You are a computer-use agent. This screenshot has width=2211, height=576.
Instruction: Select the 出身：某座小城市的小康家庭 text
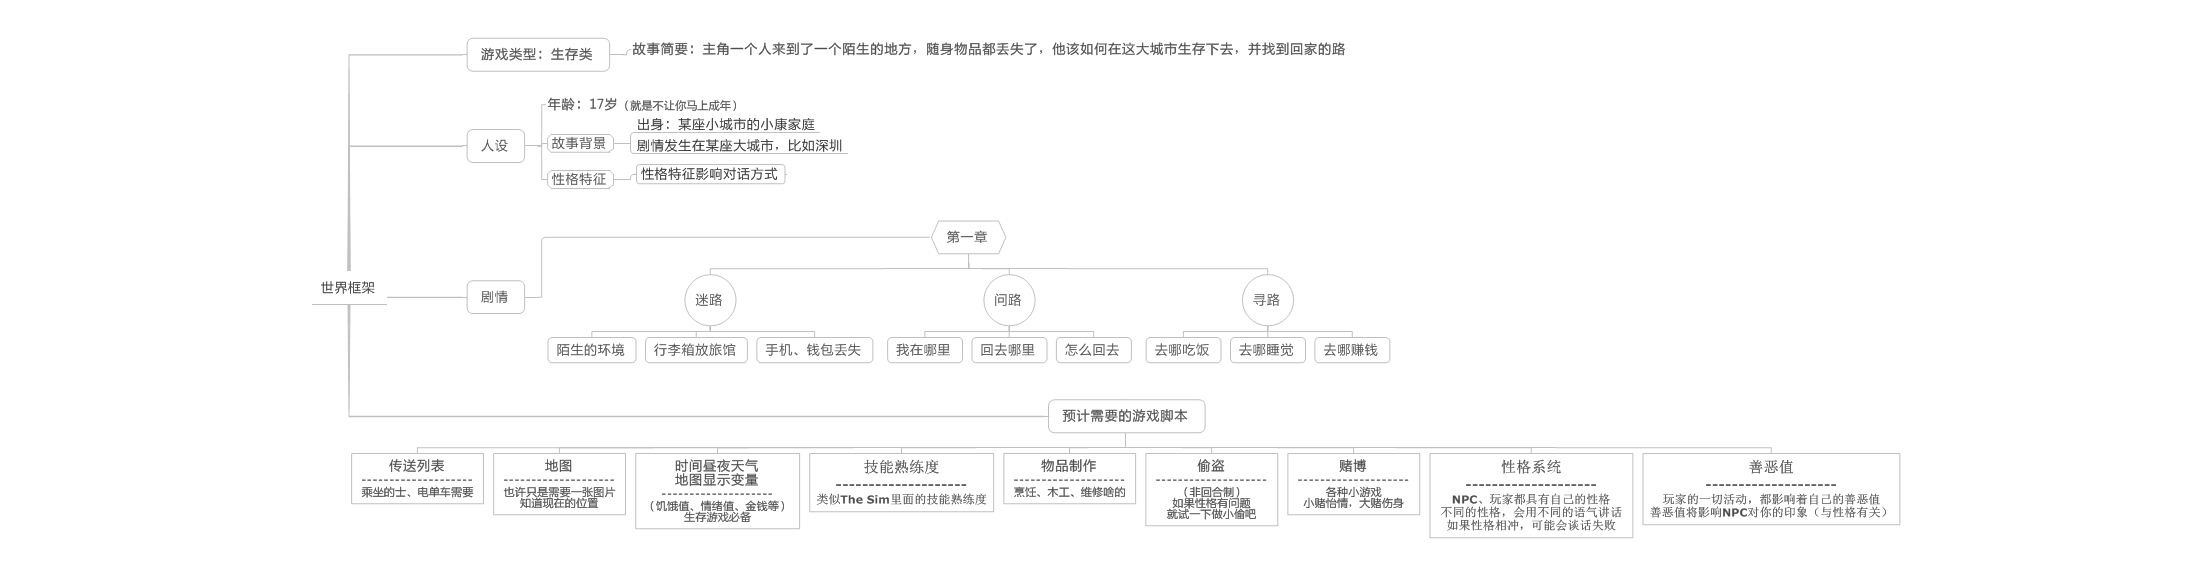(x=726, y=125)
